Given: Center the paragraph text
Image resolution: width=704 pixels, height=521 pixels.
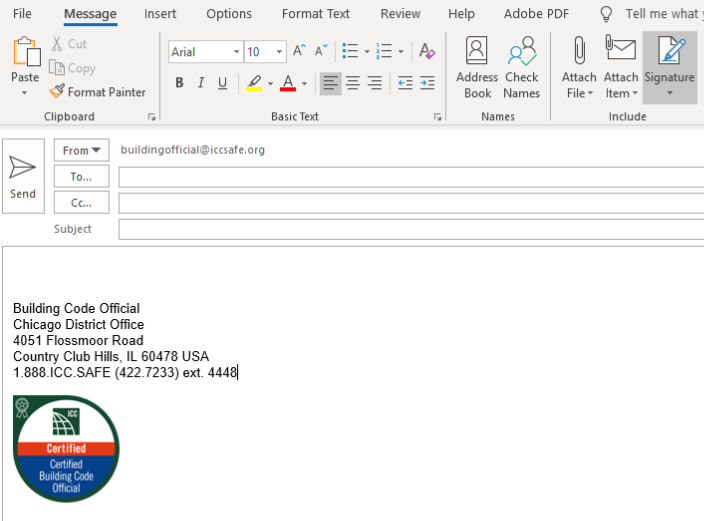Looking at the screenshot, I should pos(352,83).
